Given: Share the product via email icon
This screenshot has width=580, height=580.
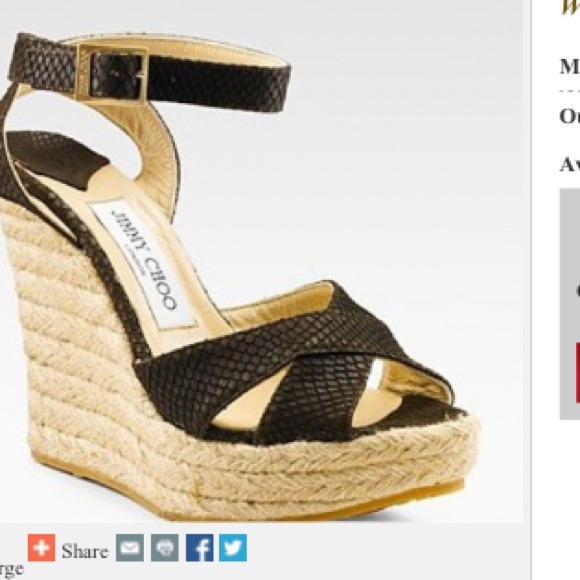Looking at the screenshot, I should 130,547.
